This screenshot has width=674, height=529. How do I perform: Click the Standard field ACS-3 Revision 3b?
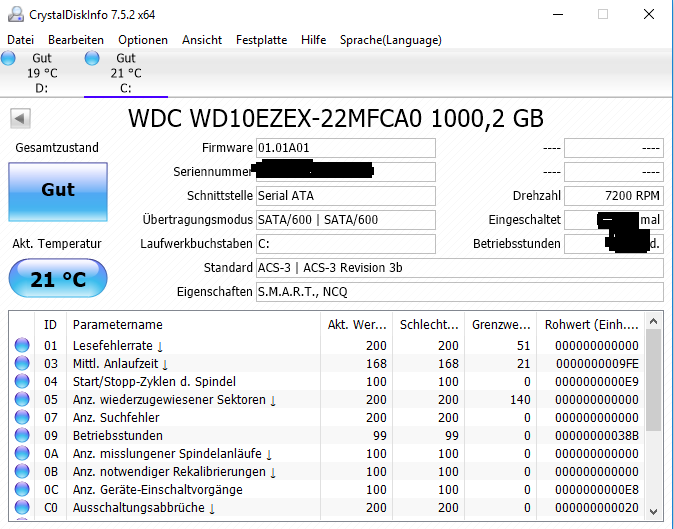tap(460, 268)
